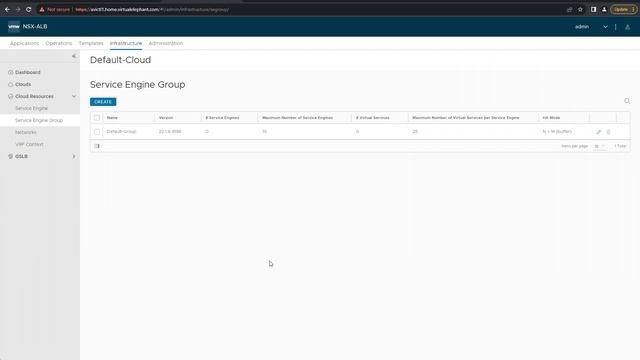Open the Applications tab
The width and height of the screenshot is (640, 360).
point(24,43)
